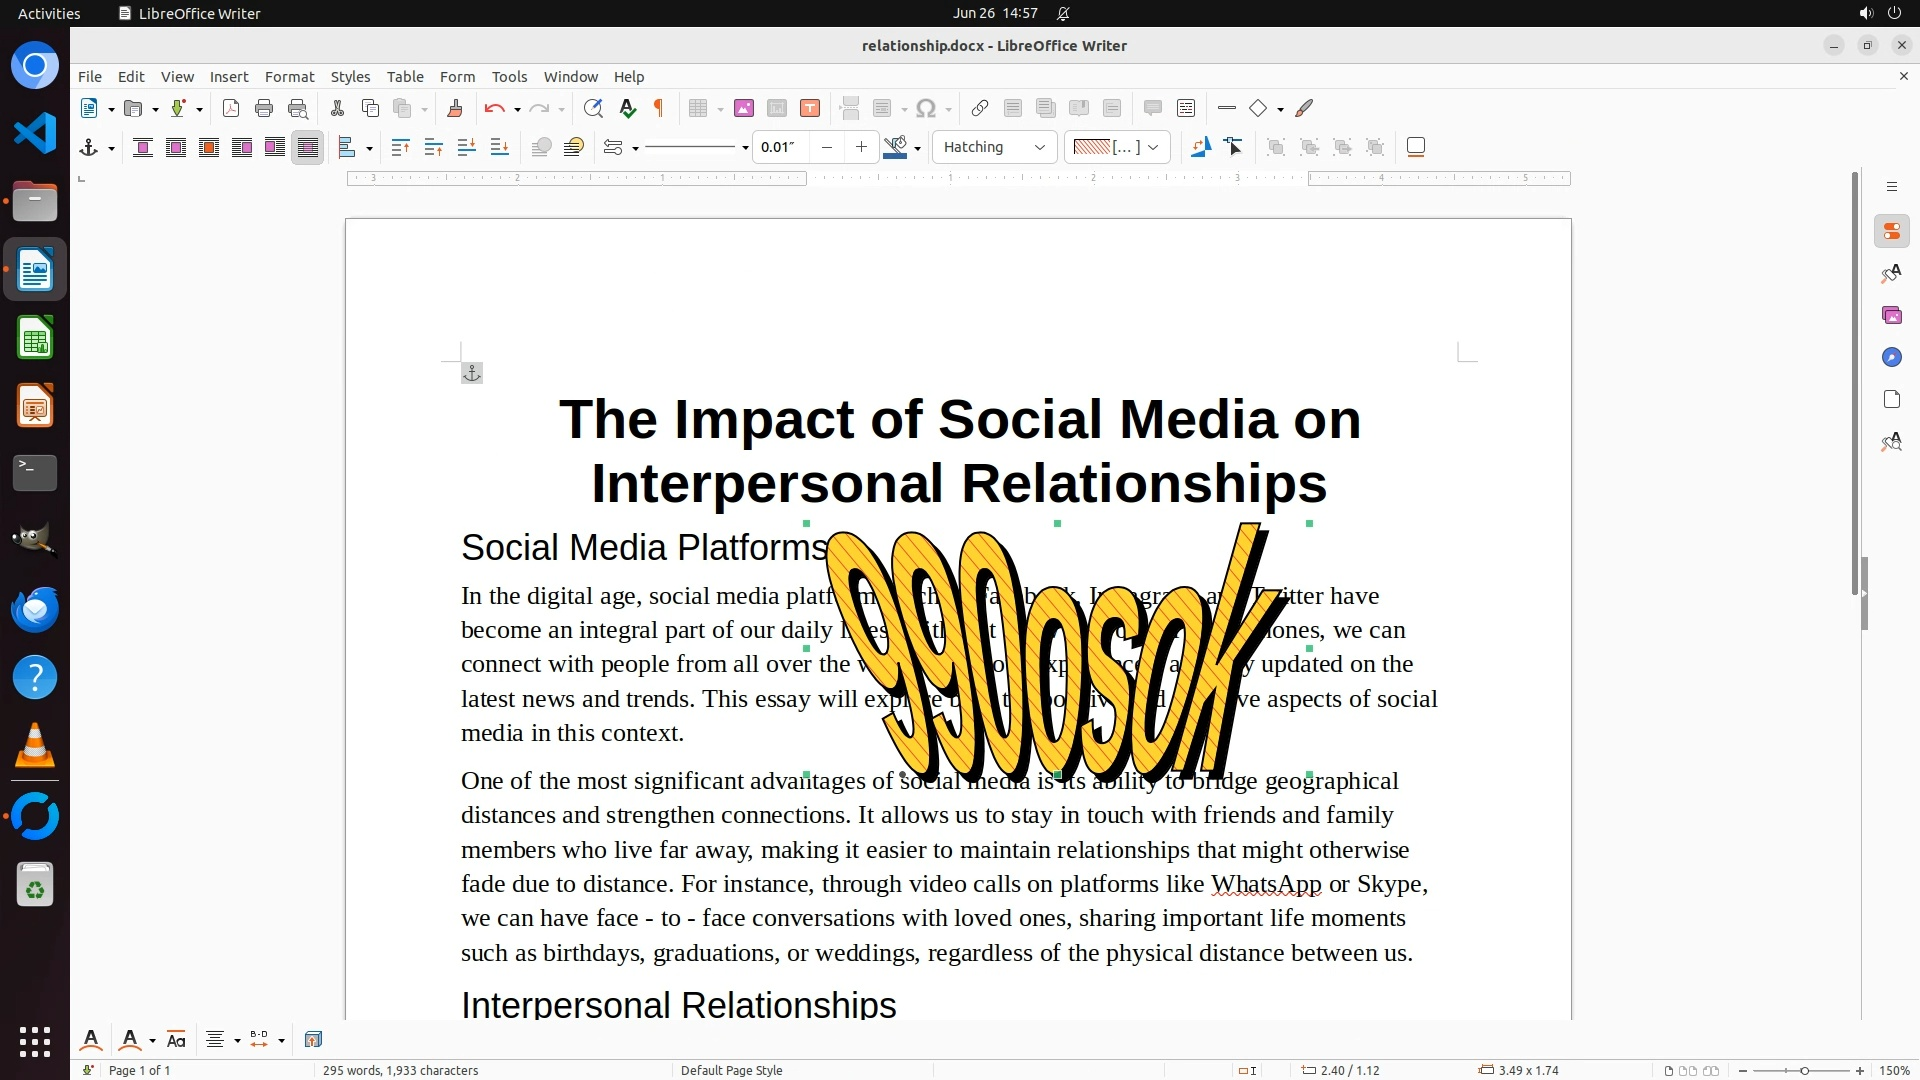
Task: Increase line width with plus button
Action: [x=861, y=148]
